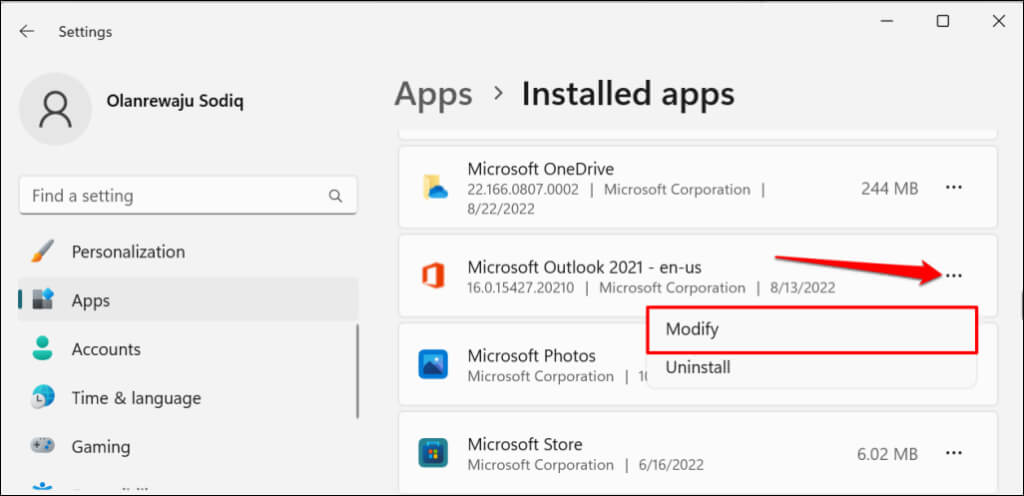Viewport: 1024px width, 496px height.
Task: Click the Microsoft Outlook Office icon
Action: coord(434,276)
